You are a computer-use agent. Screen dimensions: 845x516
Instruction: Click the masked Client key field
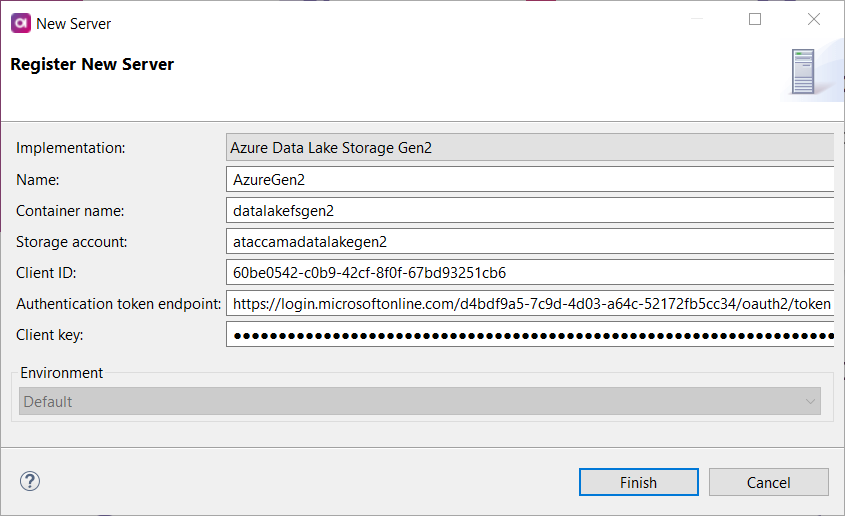530,335
